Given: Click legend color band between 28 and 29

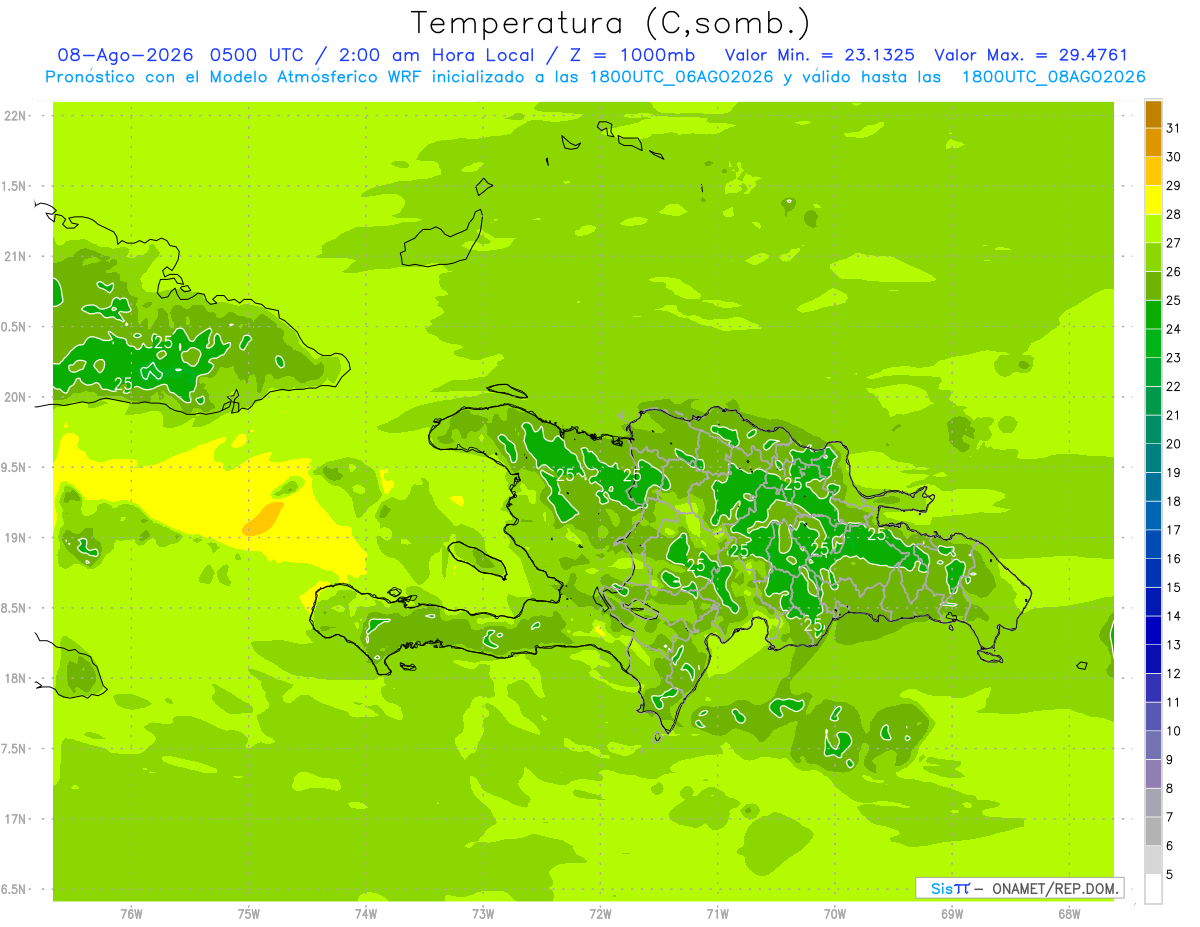Looking at the screenshot, I should tap(1153, 200).
